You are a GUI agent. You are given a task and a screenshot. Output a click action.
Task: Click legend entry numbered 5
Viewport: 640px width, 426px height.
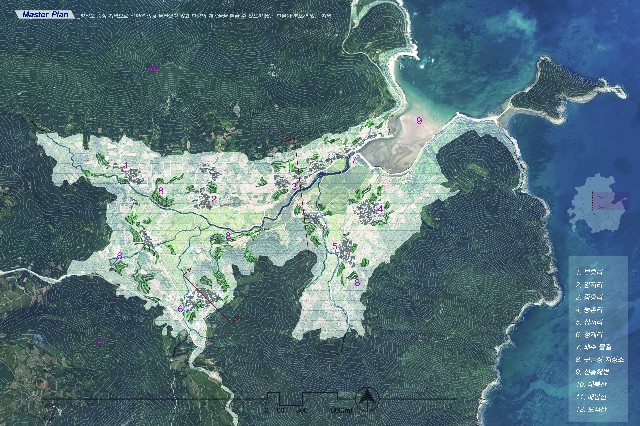click(589, 322)
